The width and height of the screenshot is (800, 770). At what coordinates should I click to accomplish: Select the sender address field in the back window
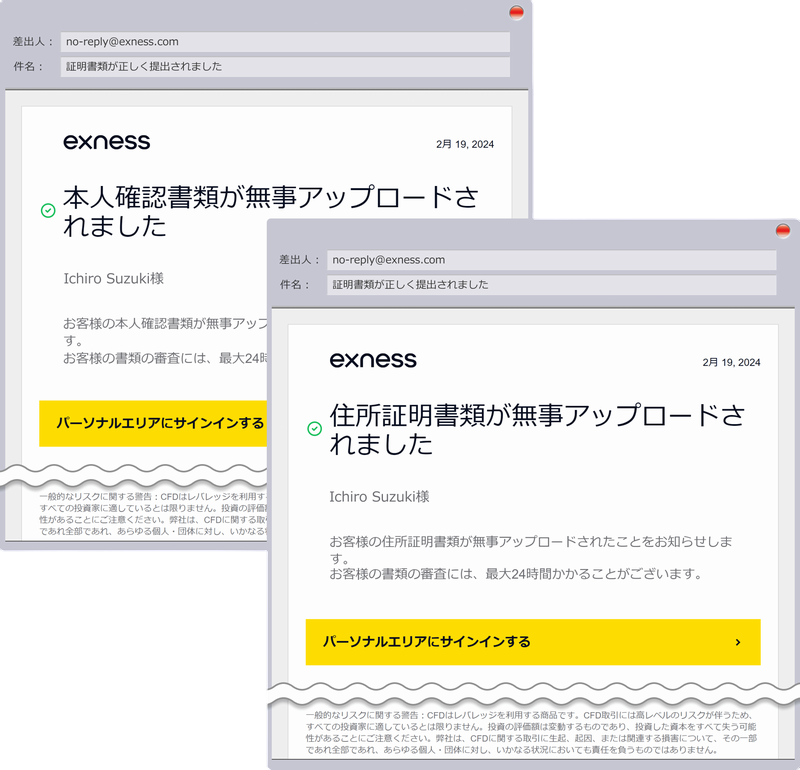point(284,42)
